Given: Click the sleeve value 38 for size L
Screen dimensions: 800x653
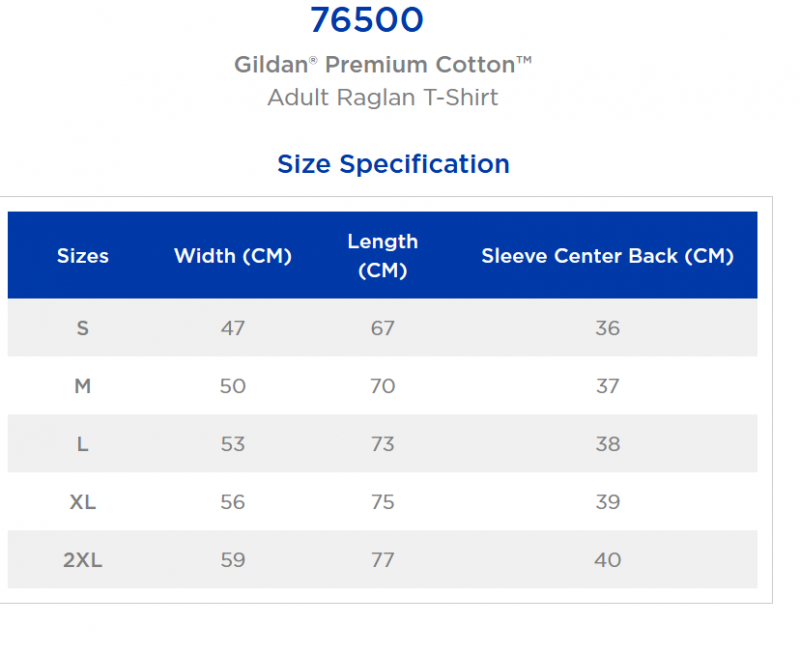Looking at the screenshot, I should [608, 444].
